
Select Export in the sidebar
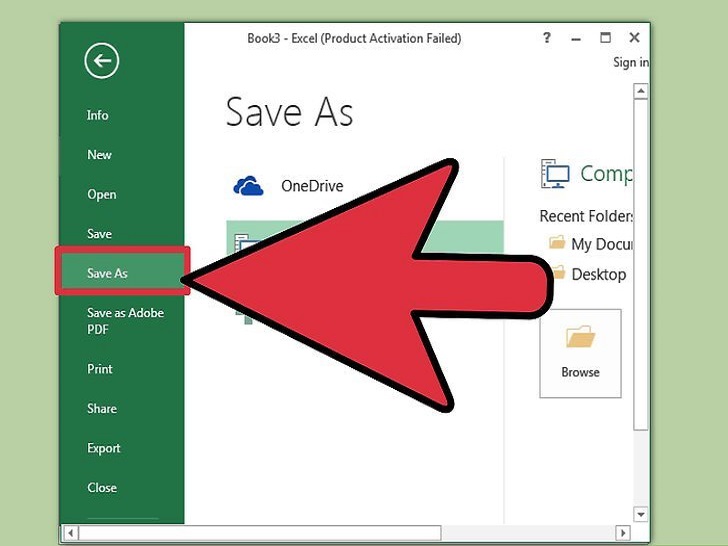(104, 448)
